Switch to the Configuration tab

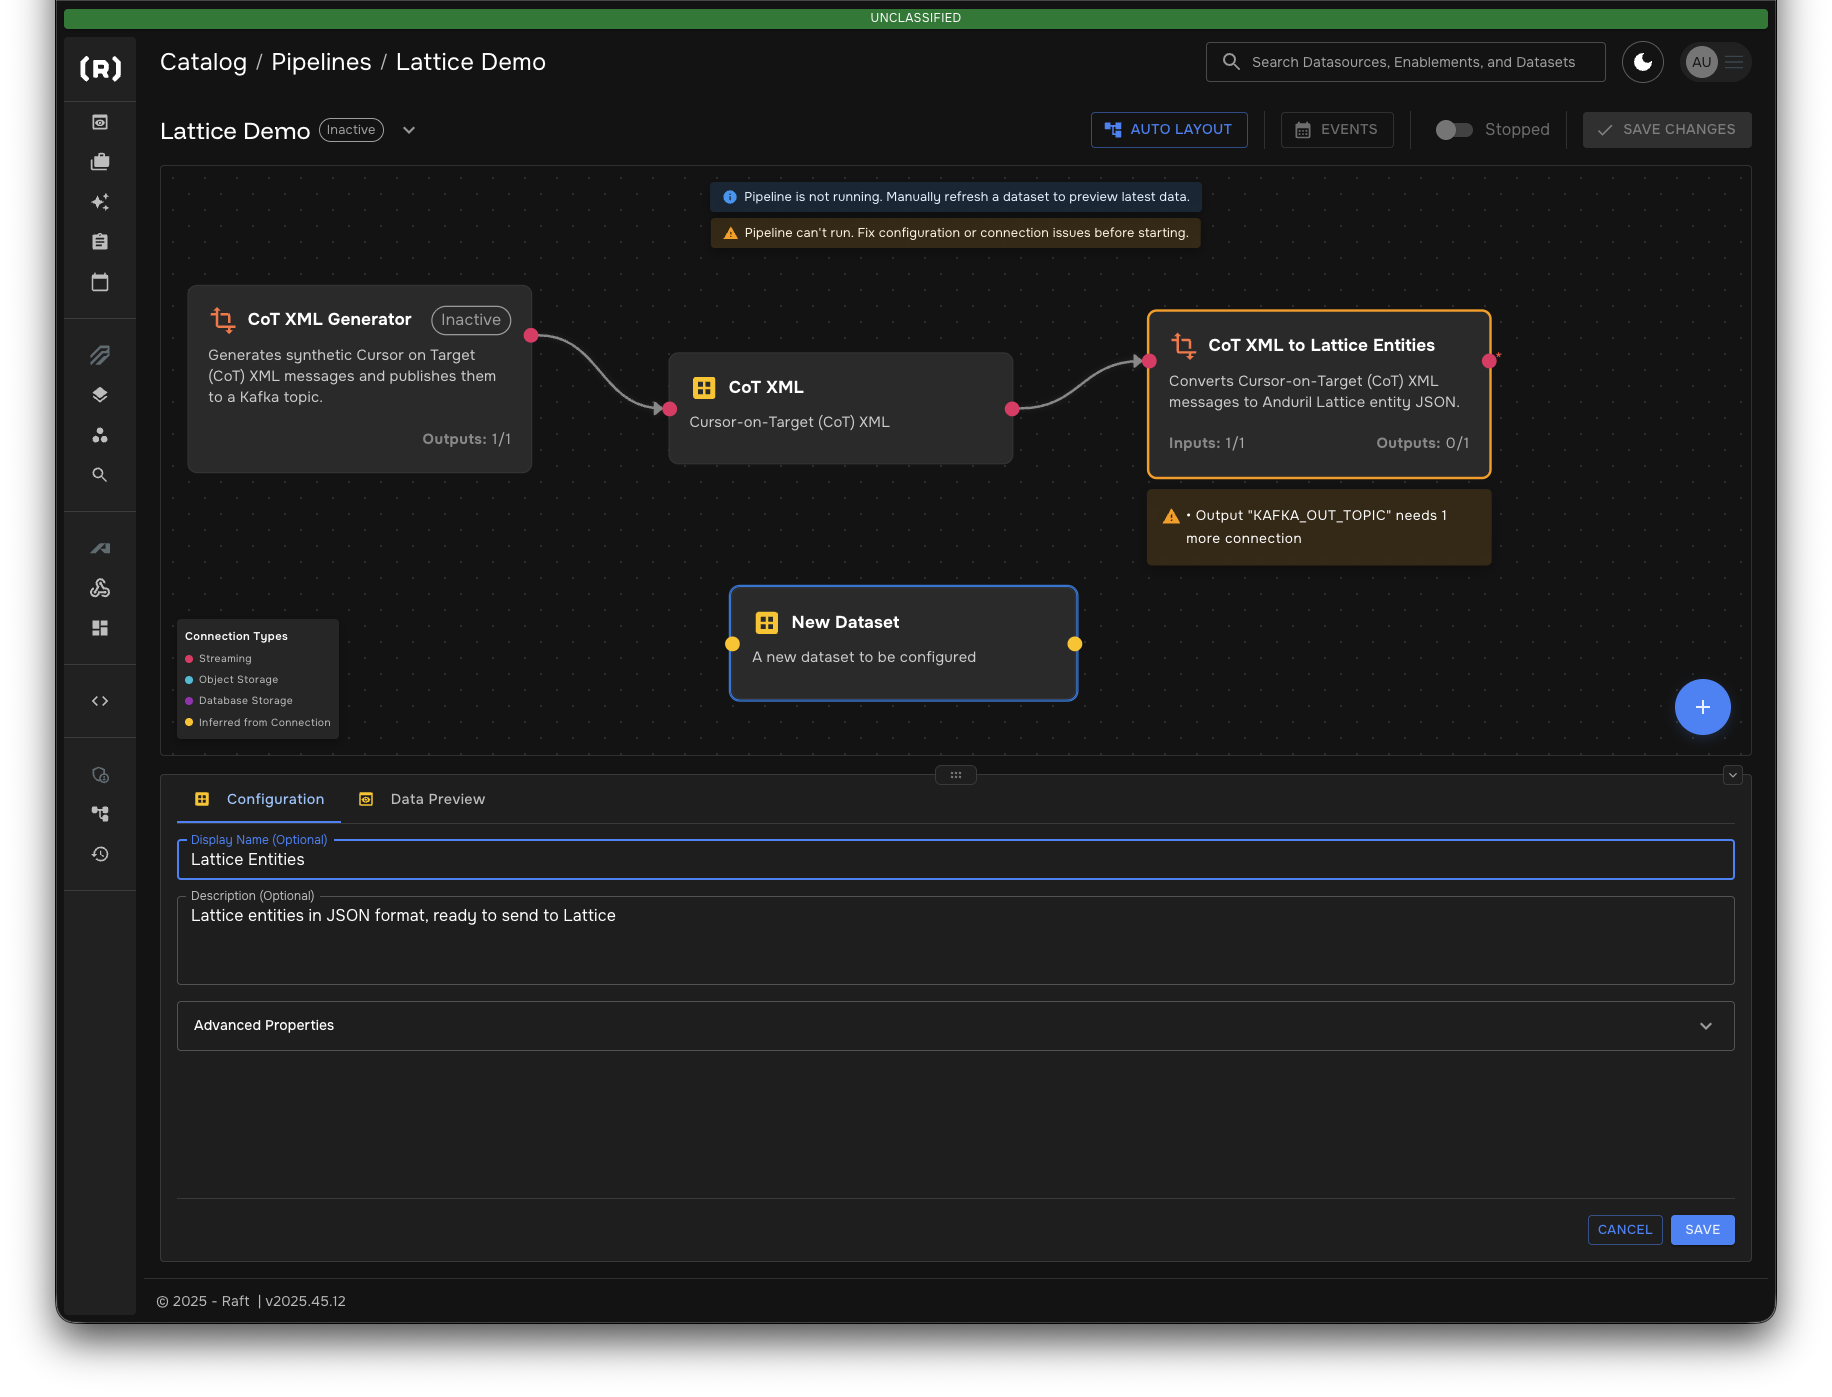click(x=260, y=799)
